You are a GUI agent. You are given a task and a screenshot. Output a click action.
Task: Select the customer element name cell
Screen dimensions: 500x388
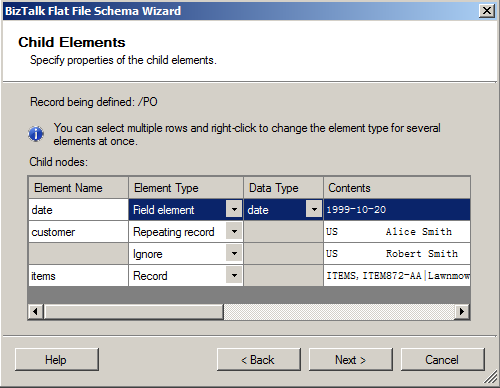coord(78,232)
